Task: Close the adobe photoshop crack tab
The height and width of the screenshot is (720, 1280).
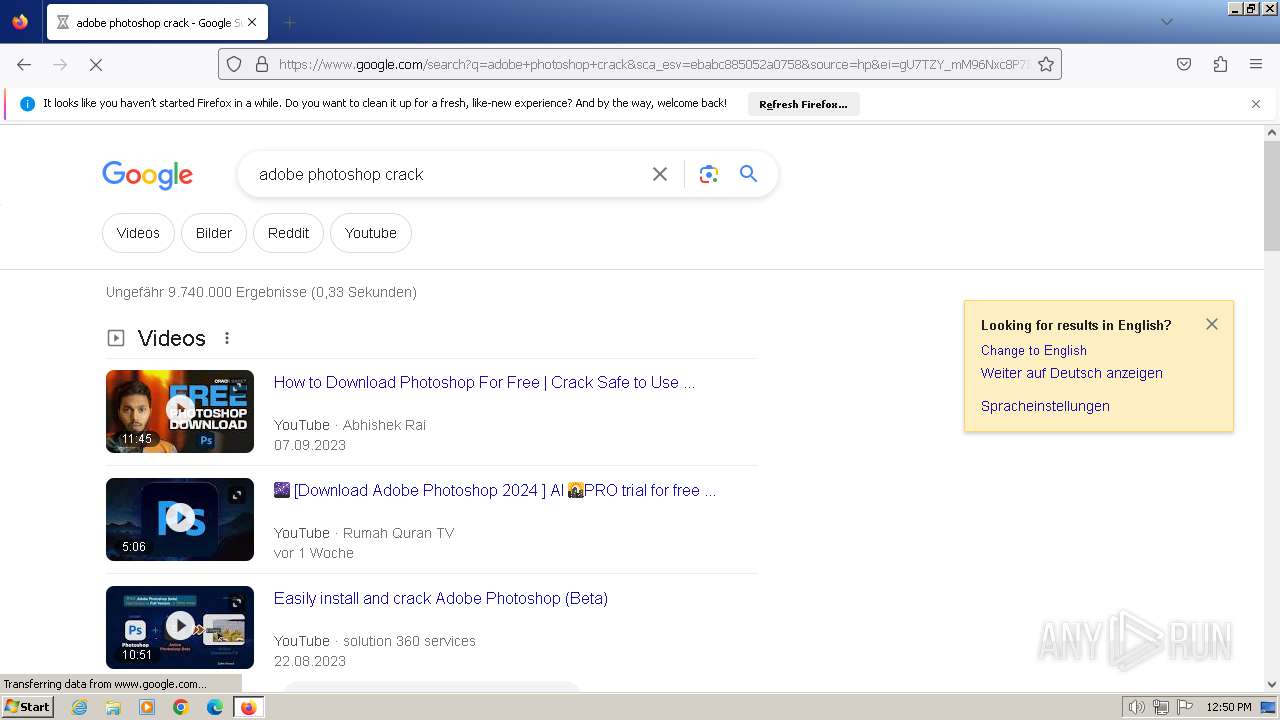Action: [251, 22]
